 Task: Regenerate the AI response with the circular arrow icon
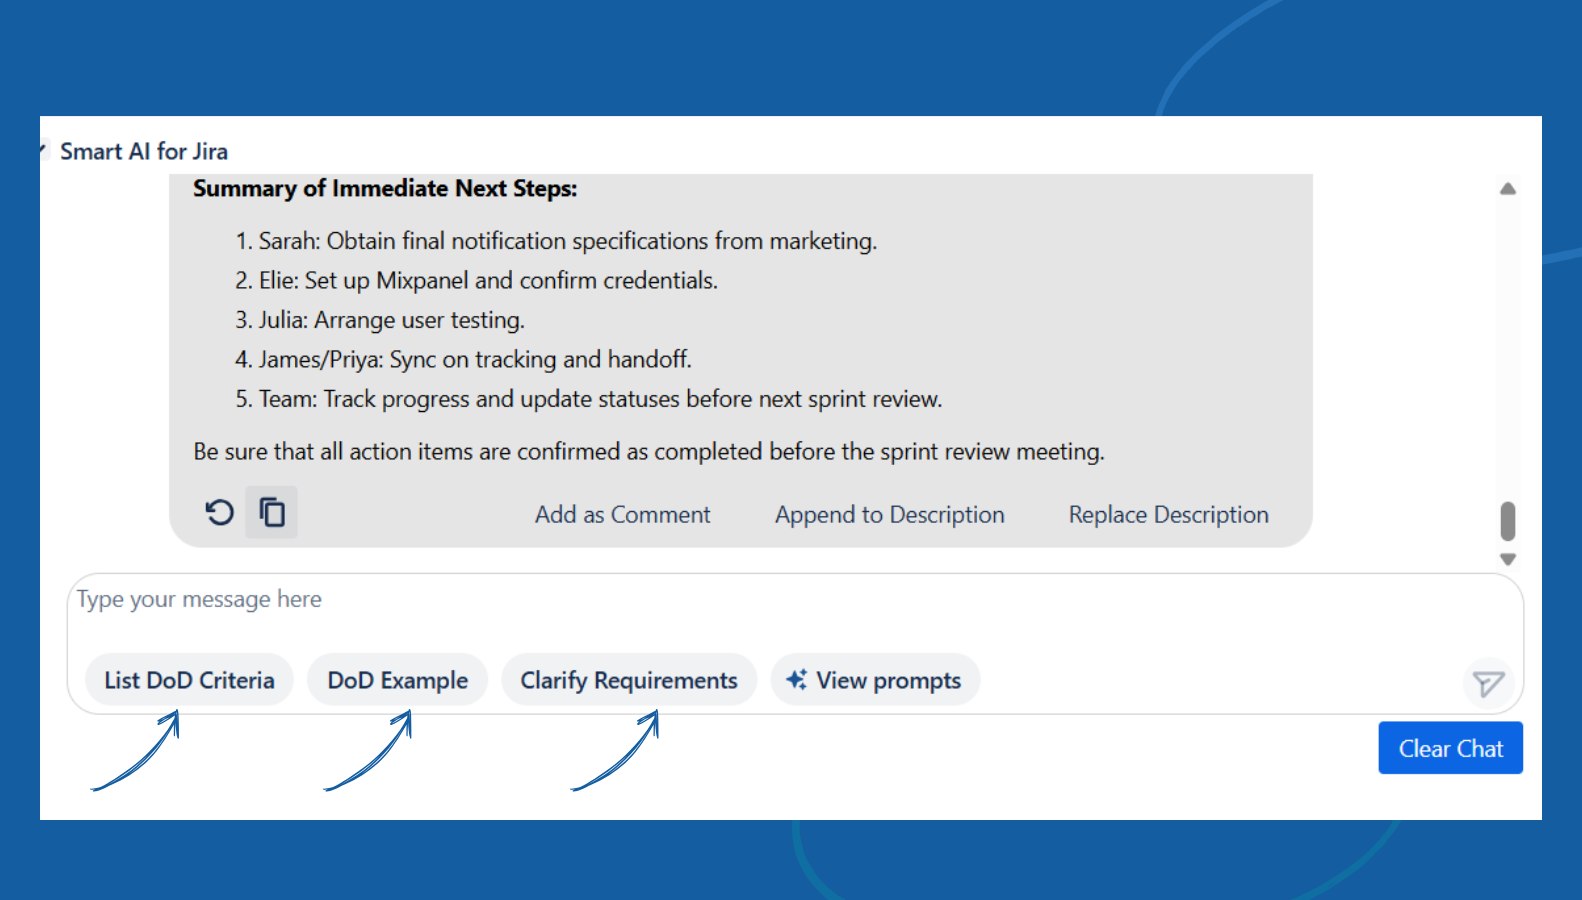pos(219,513)
